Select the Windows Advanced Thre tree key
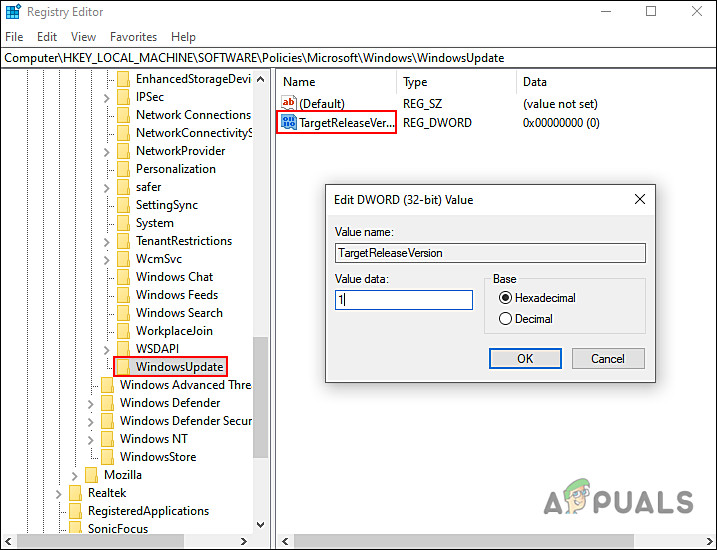The image size is (717, 550). [186, 384]
